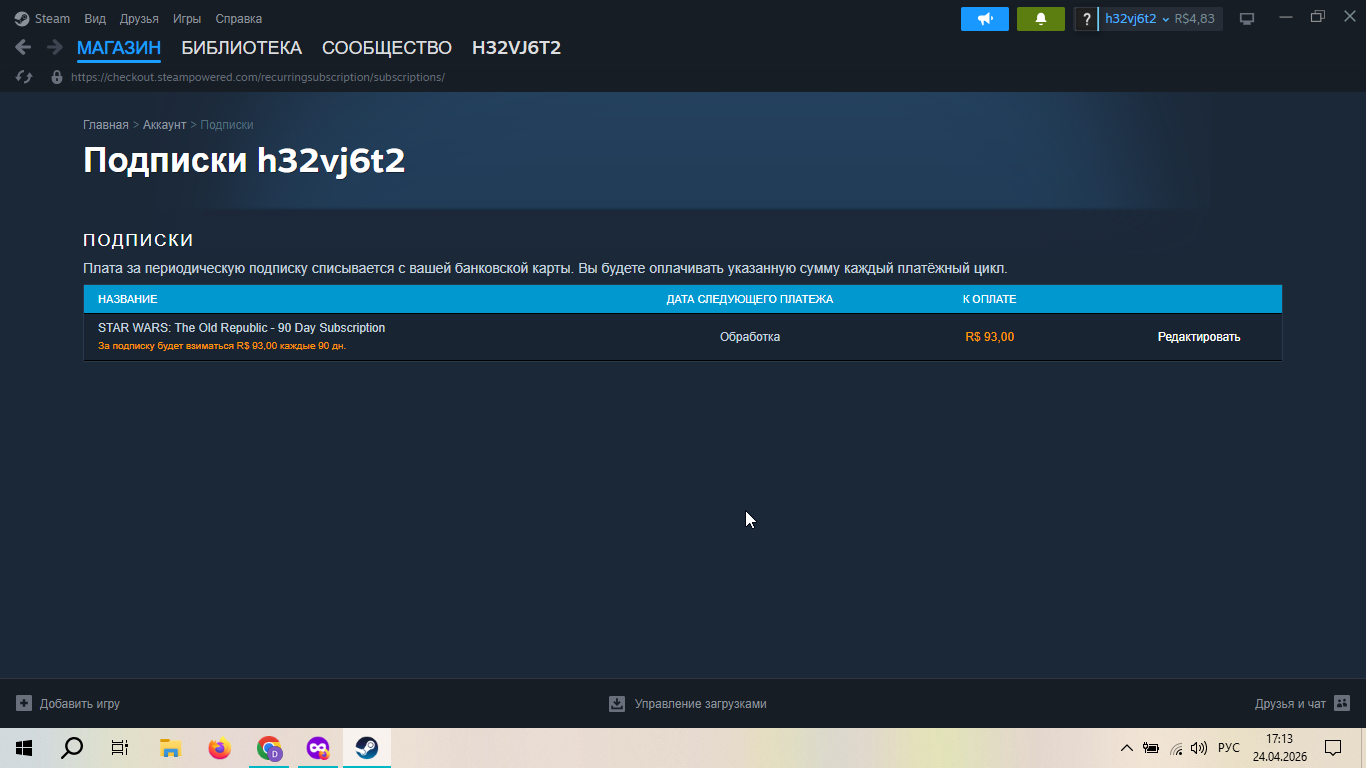The width and height of the screenshot is (1366, 768).
Task: Click the checkout URL address bar
Action: pyautogui.click(x=258, y=77)
